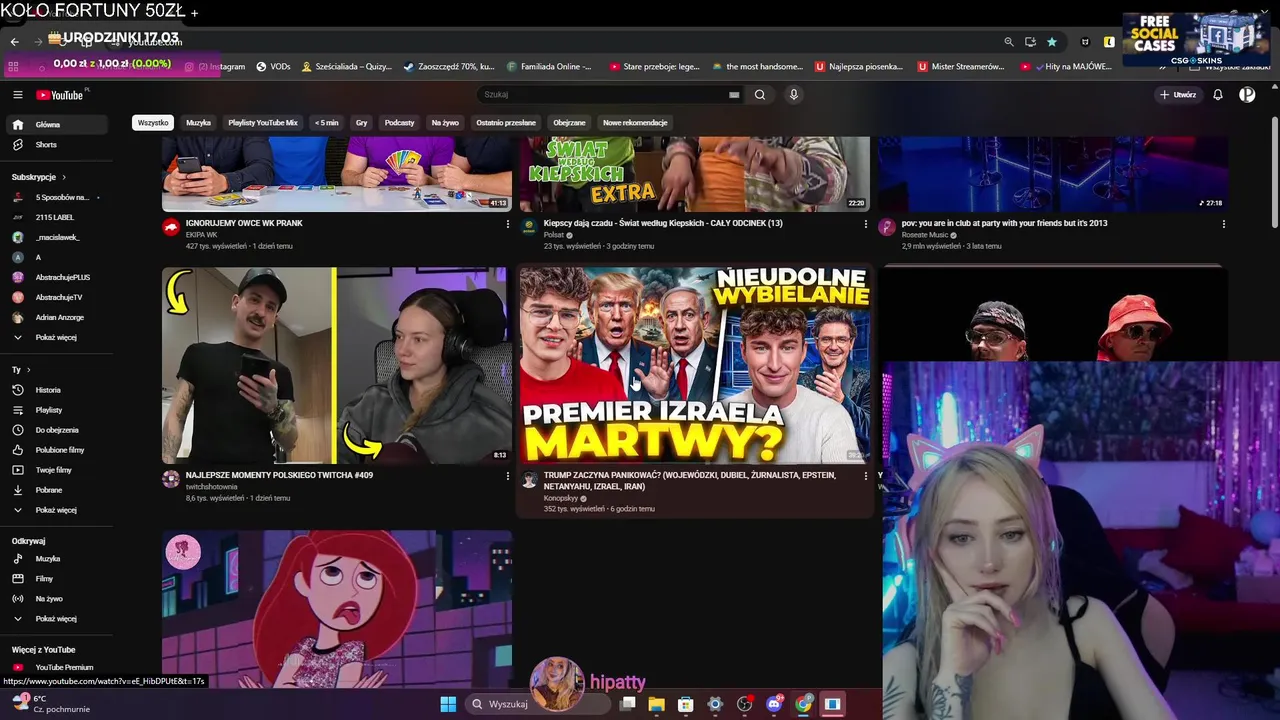Click the bookmark star in address bar
The height and width of the screenshot is (720, 1280).
pos(1052,42)
